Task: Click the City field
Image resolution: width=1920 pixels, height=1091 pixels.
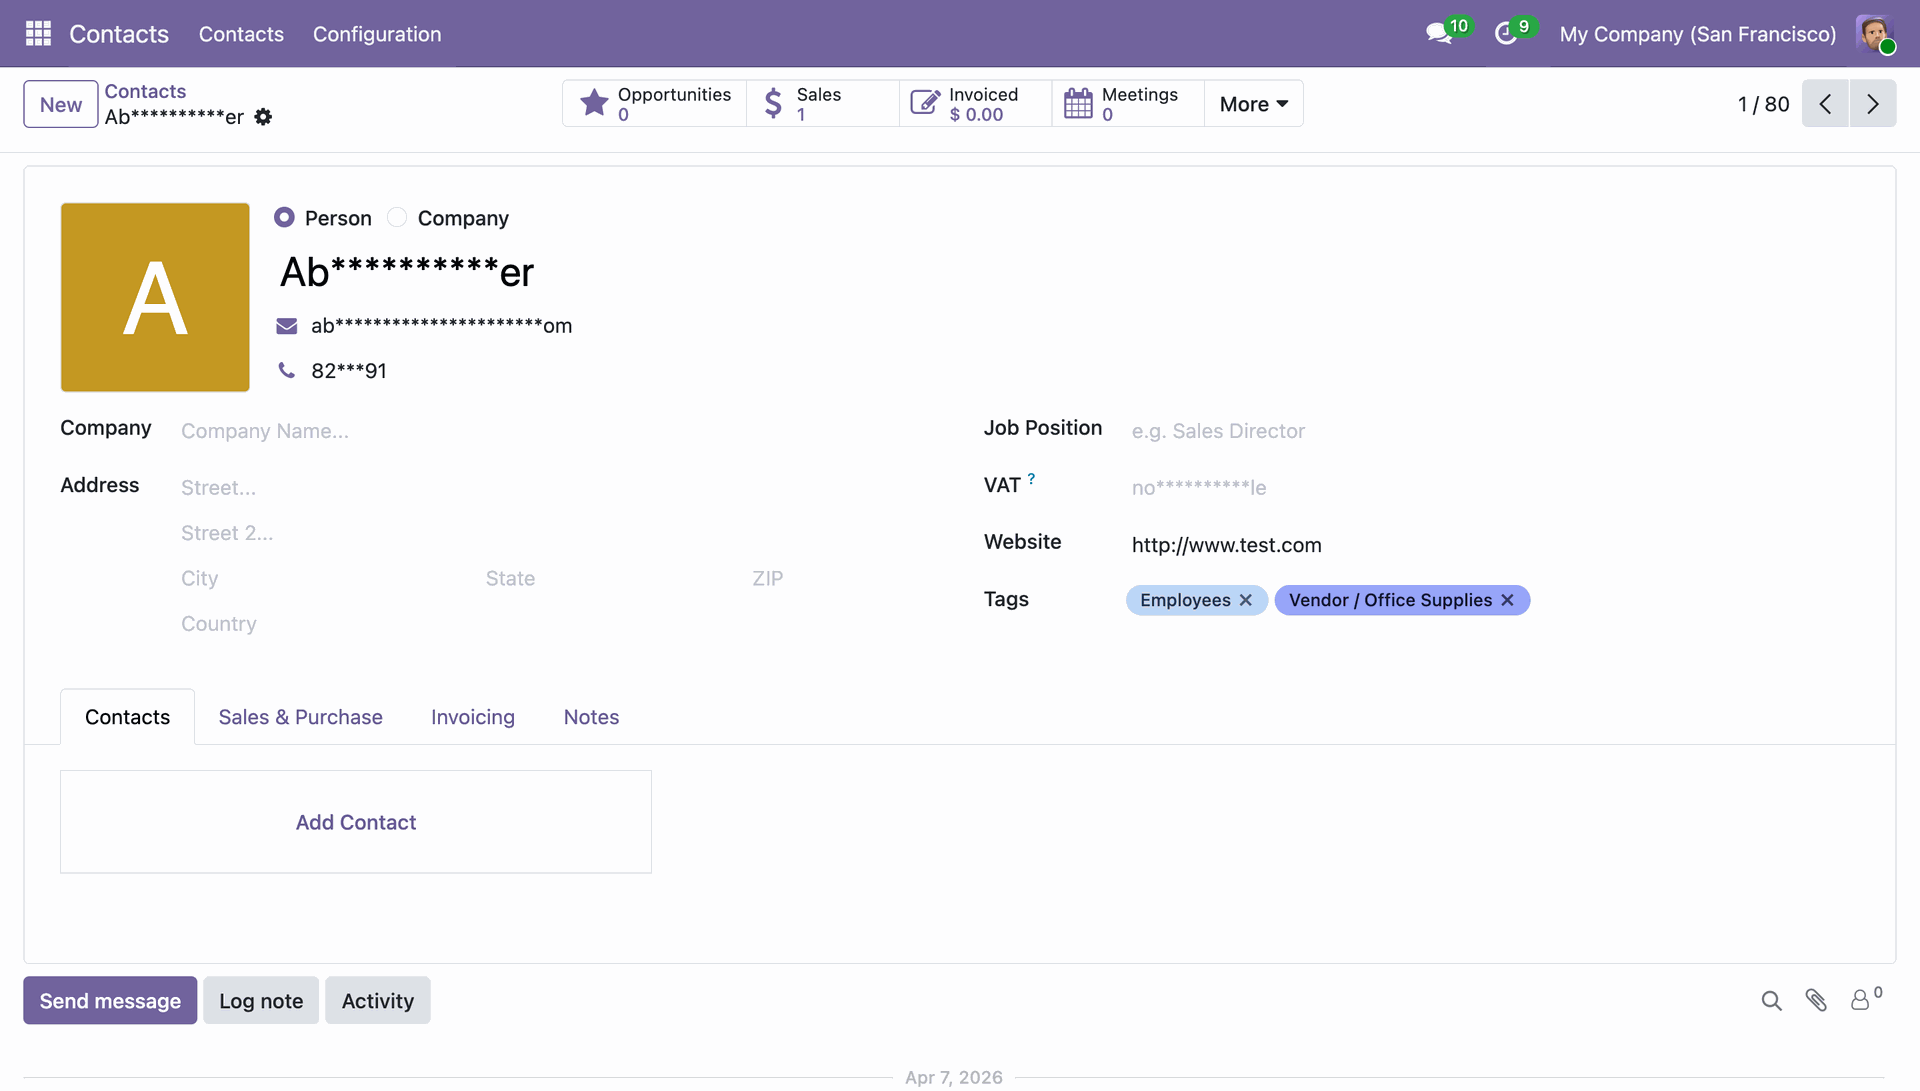Action: [325, 579]
